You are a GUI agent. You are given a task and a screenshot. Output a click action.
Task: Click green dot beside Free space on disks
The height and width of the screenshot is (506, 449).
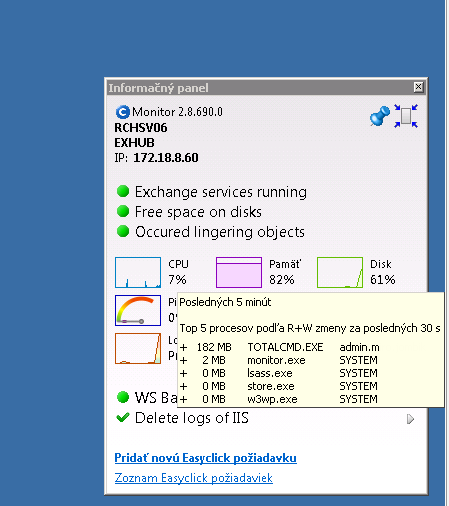[x=123, y=211]
